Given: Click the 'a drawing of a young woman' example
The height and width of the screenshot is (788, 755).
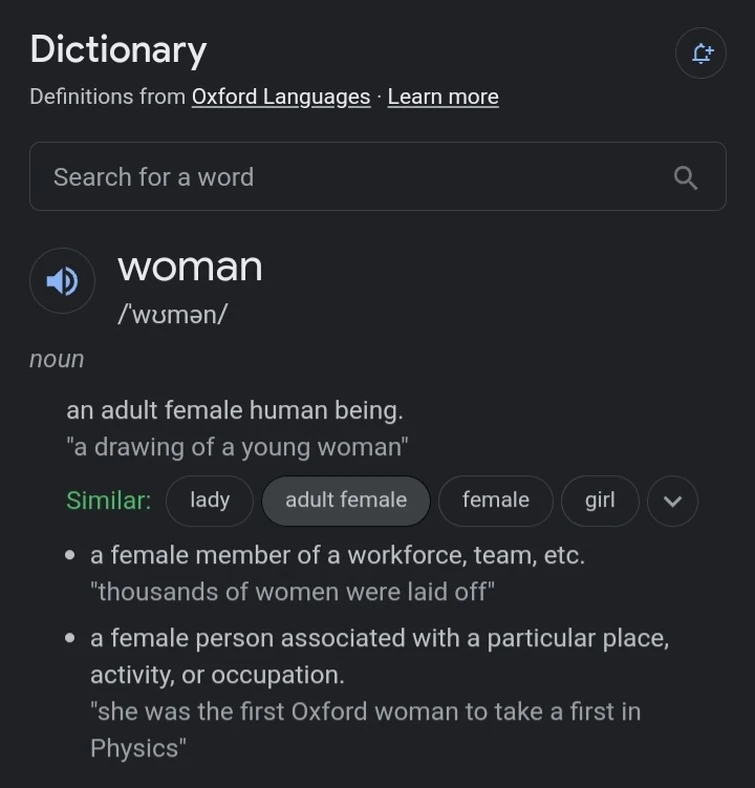Looking at the screenshot, I should point(237,447).
